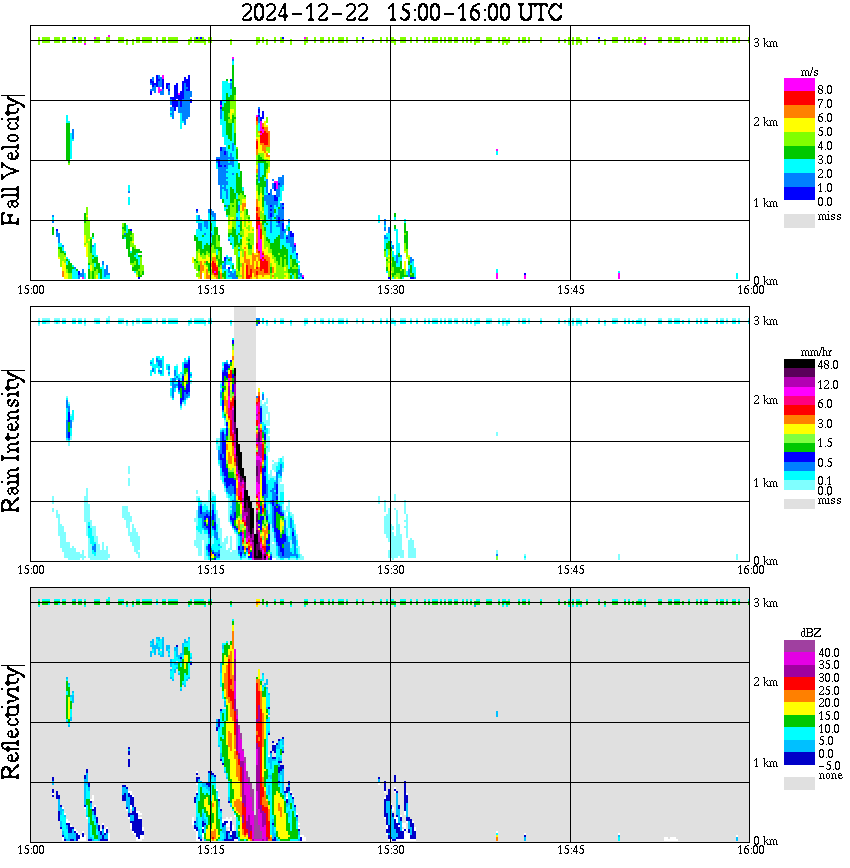Screen dimensions: 850x868
Task: Pick the 10.0 dBZ green reflectivity swatch
Action: click(x=799, y=721)
